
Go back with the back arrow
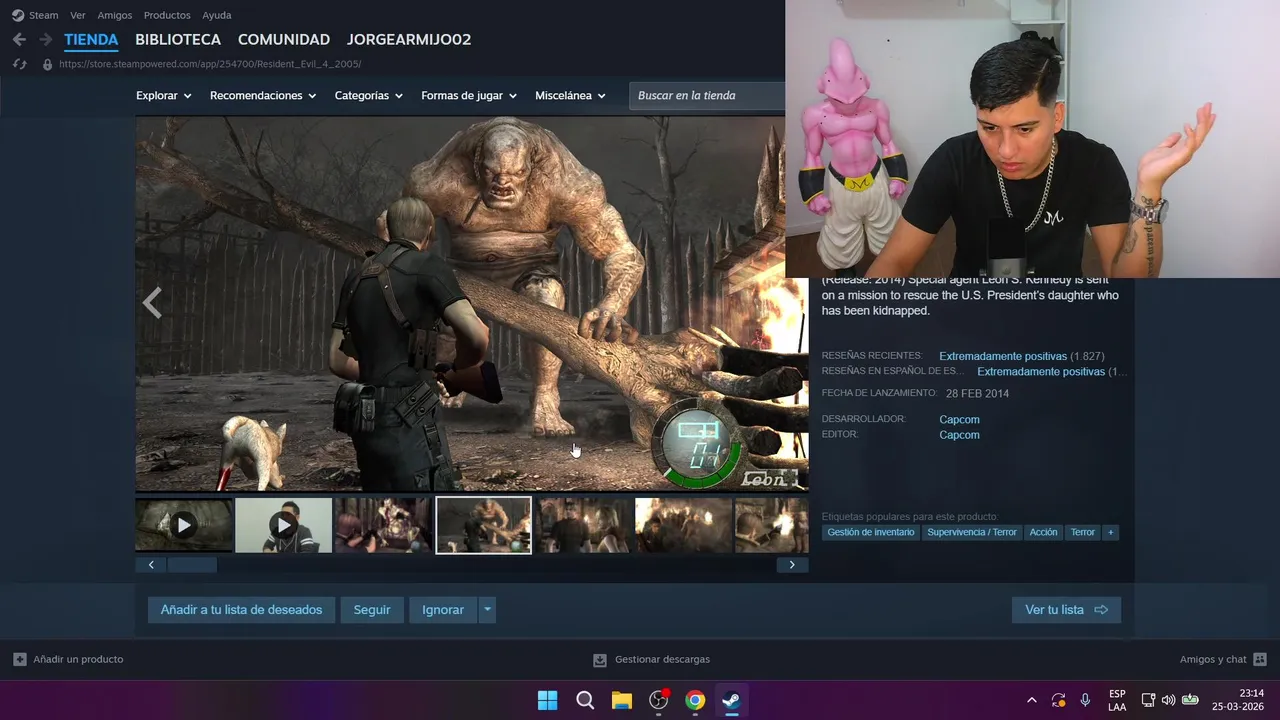(19, 40)
